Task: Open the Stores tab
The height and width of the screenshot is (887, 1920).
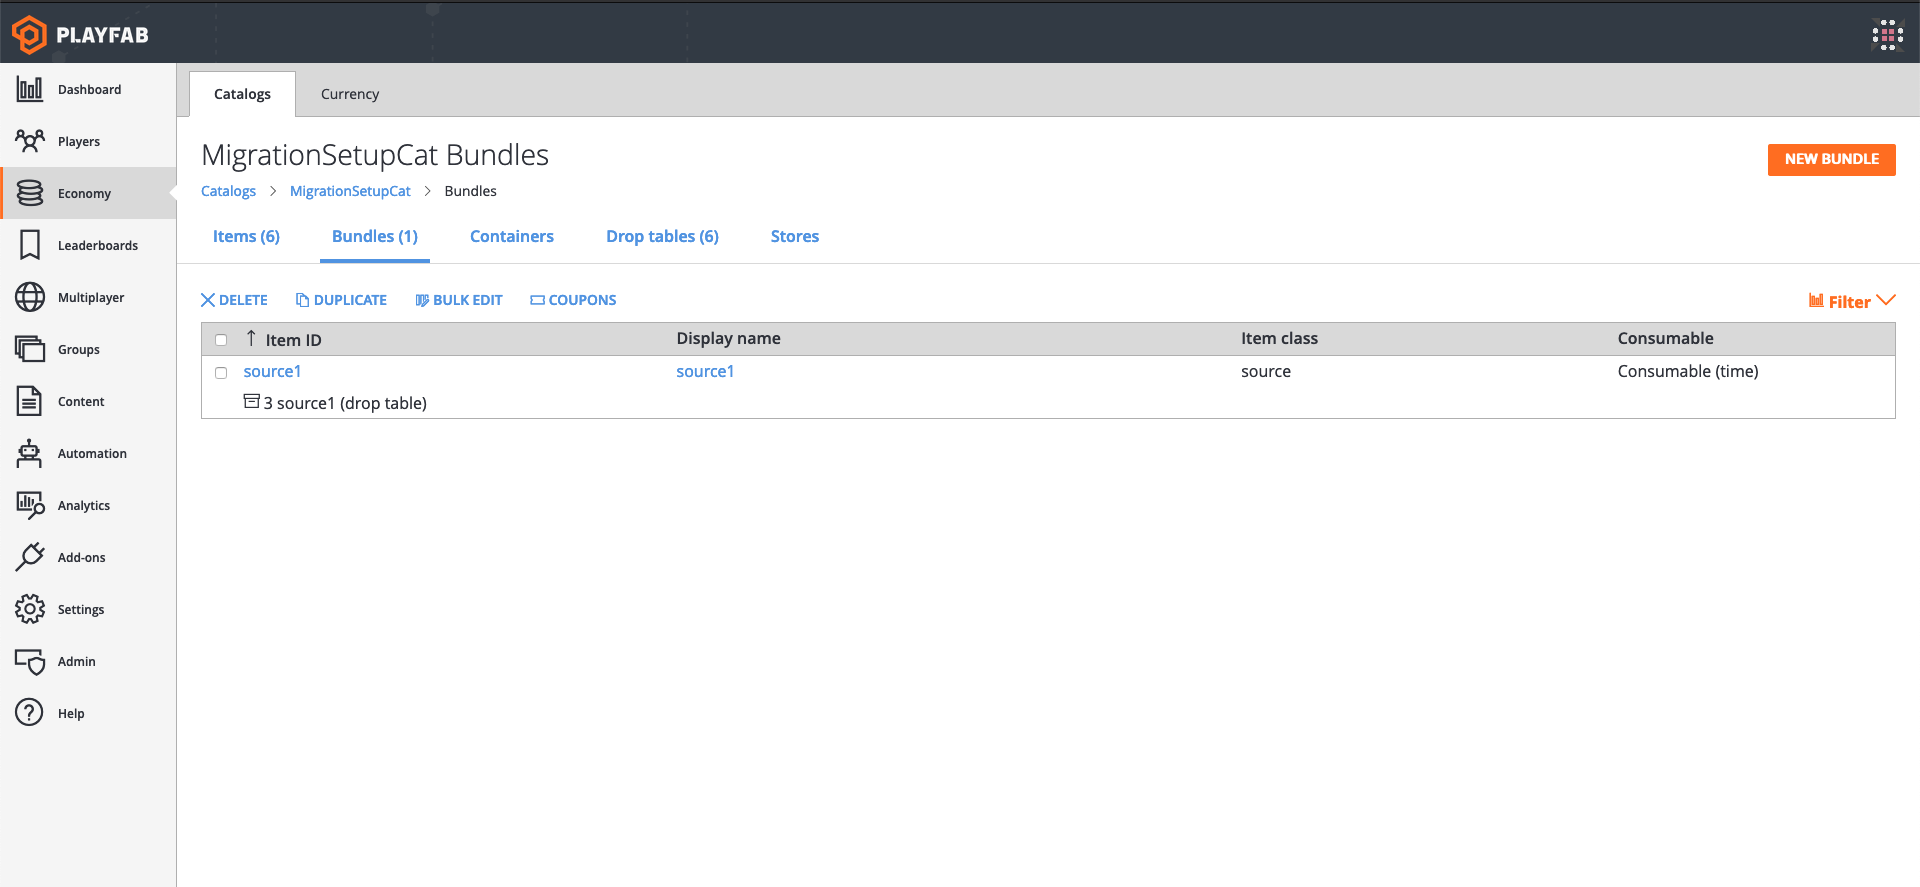Action: coord(795,237)
